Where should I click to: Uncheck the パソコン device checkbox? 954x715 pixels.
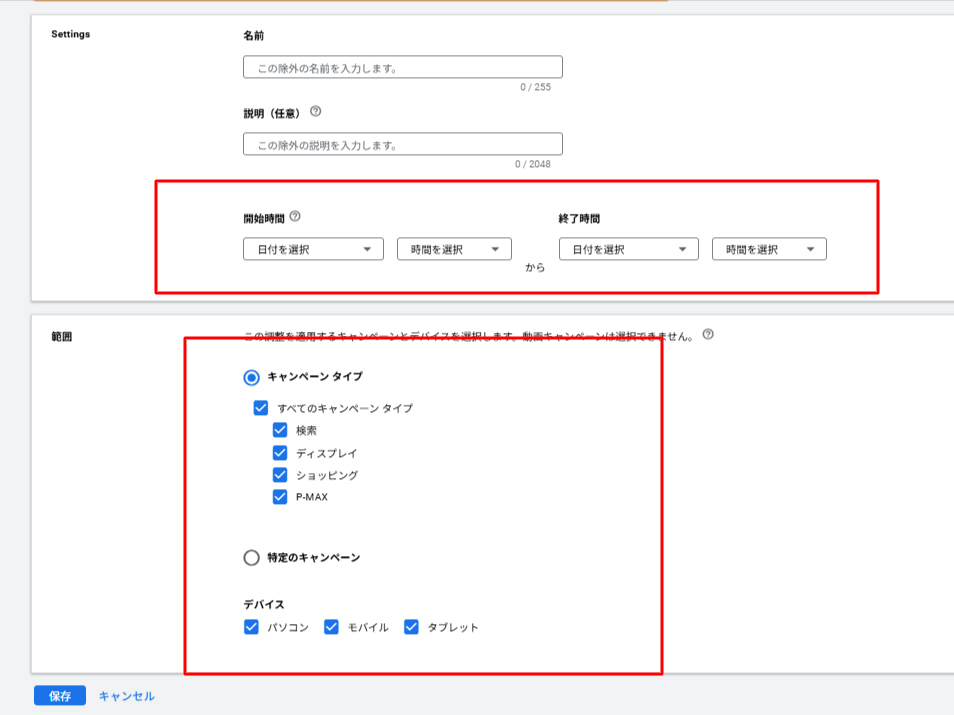tap(252, 627)
